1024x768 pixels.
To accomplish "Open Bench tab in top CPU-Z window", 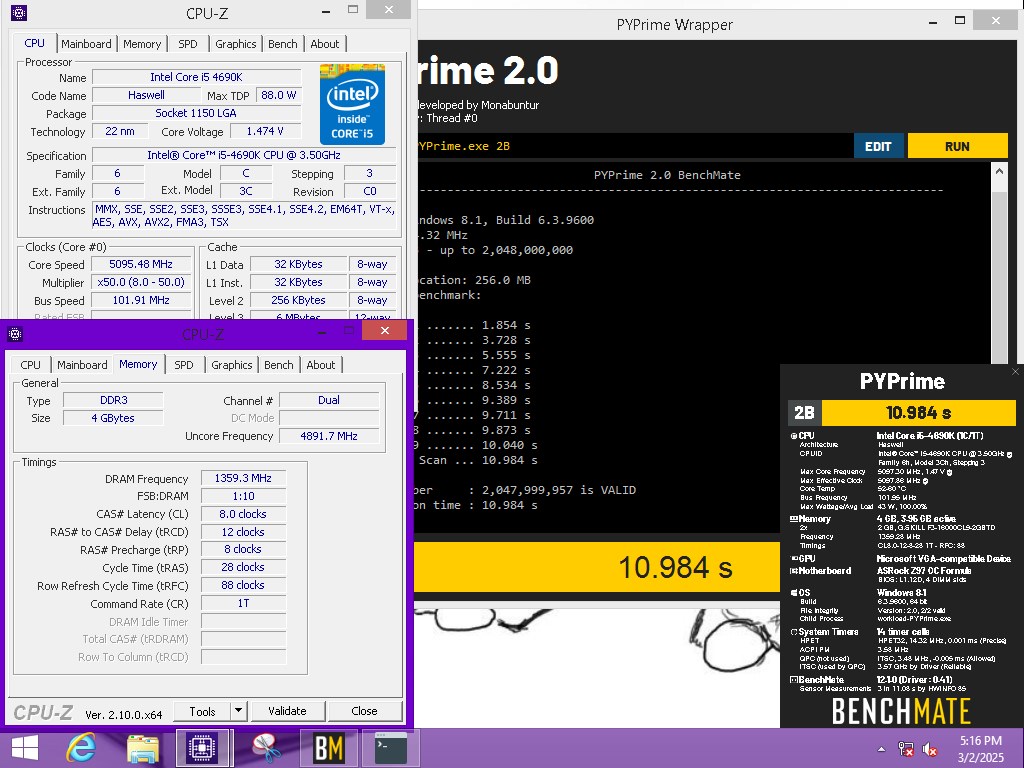I will 283,44.
